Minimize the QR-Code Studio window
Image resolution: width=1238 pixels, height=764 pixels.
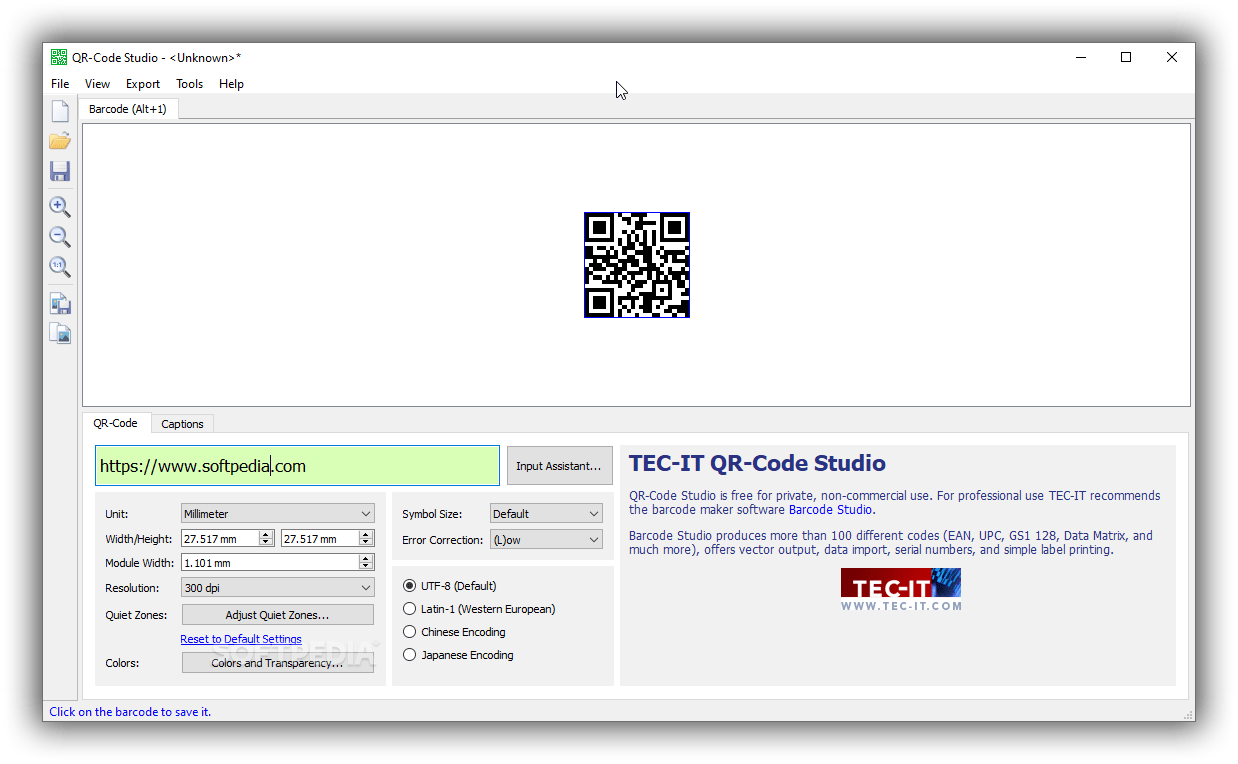[x=1080, y=57]
